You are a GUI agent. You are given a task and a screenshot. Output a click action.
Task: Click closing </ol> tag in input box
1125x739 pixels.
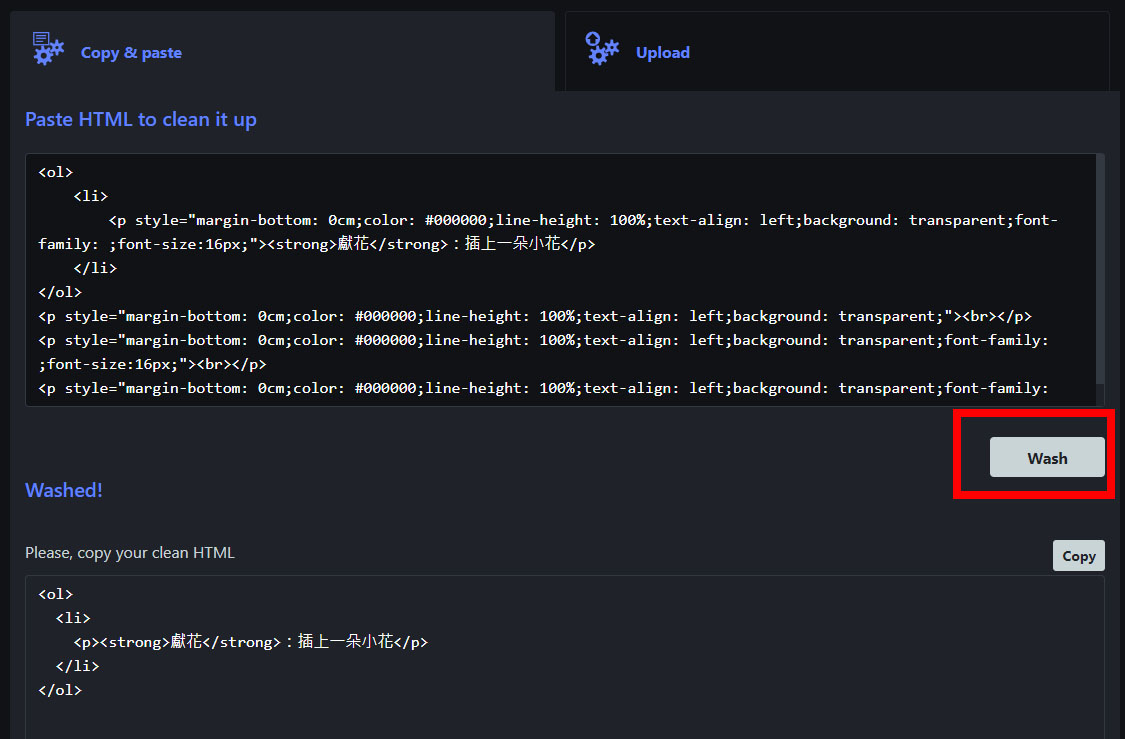(x=60, y=292)
